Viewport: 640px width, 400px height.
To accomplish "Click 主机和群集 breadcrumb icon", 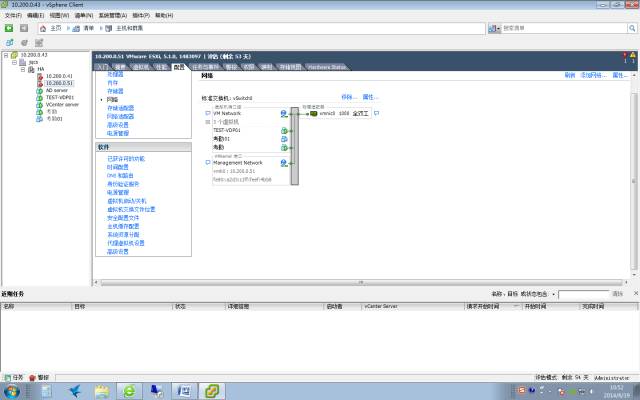I will click(x=109, y=28).
